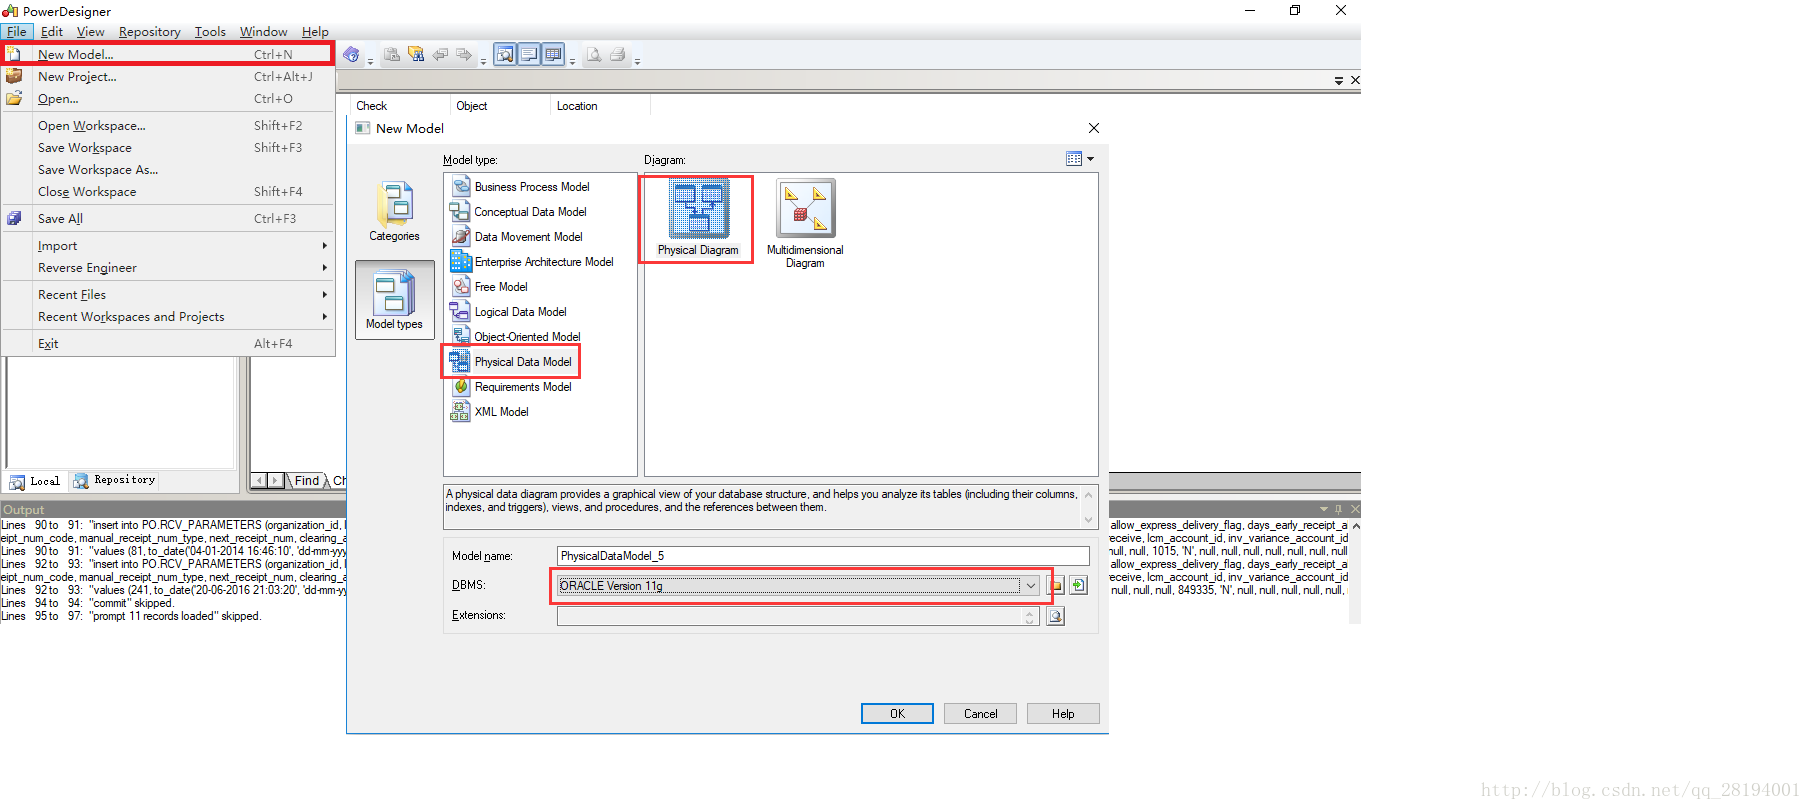Choose Enterprise Architecture Model type
Screen dimensions: 1812x810
(532, 262)
